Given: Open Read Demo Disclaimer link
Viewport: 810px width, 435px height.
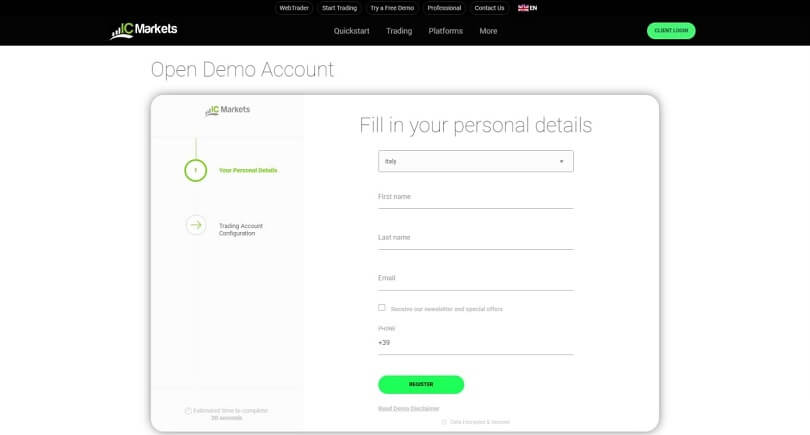Looking at the screenshot, I should 409,409.
